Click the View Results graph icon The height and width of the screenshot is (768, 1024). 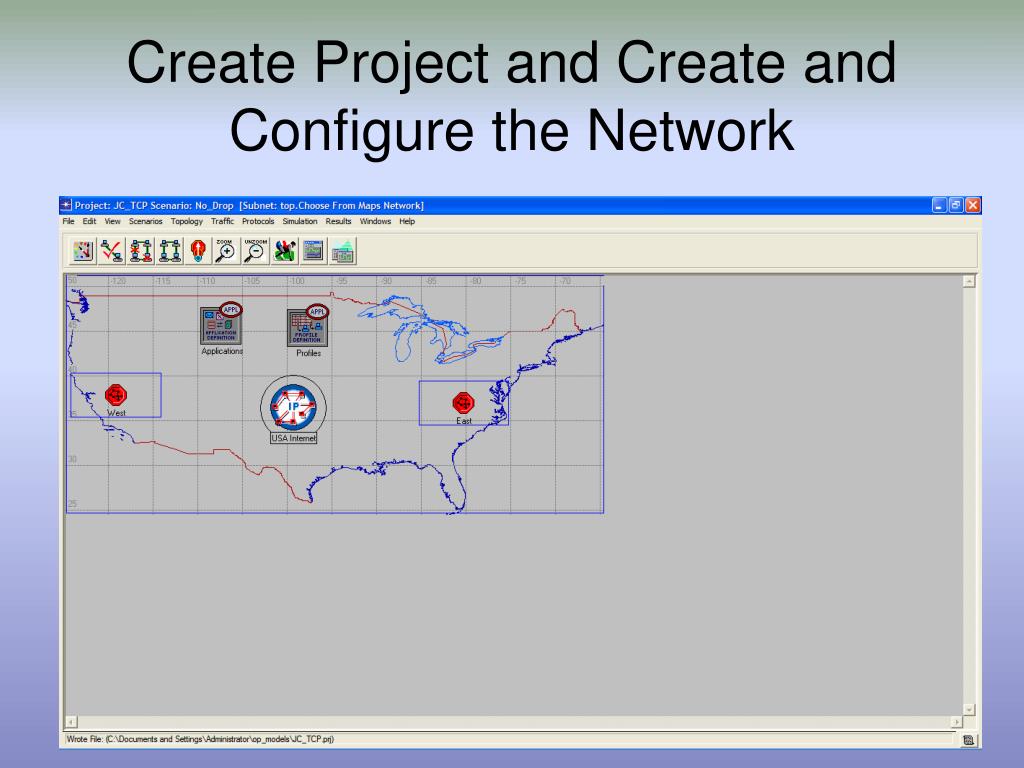(313, 251)
